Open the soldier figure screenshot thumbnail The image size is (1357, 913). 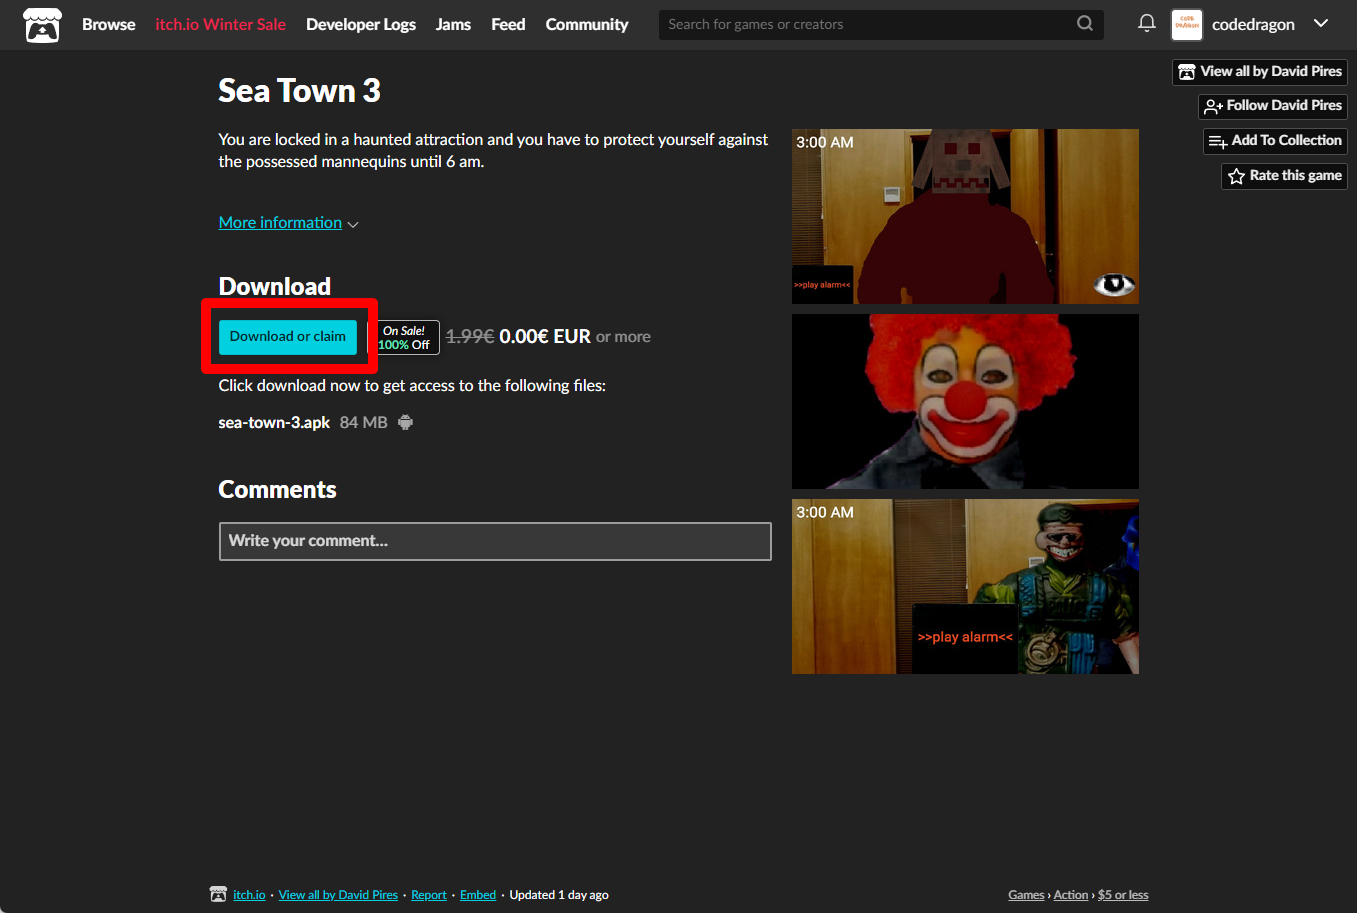965,586
